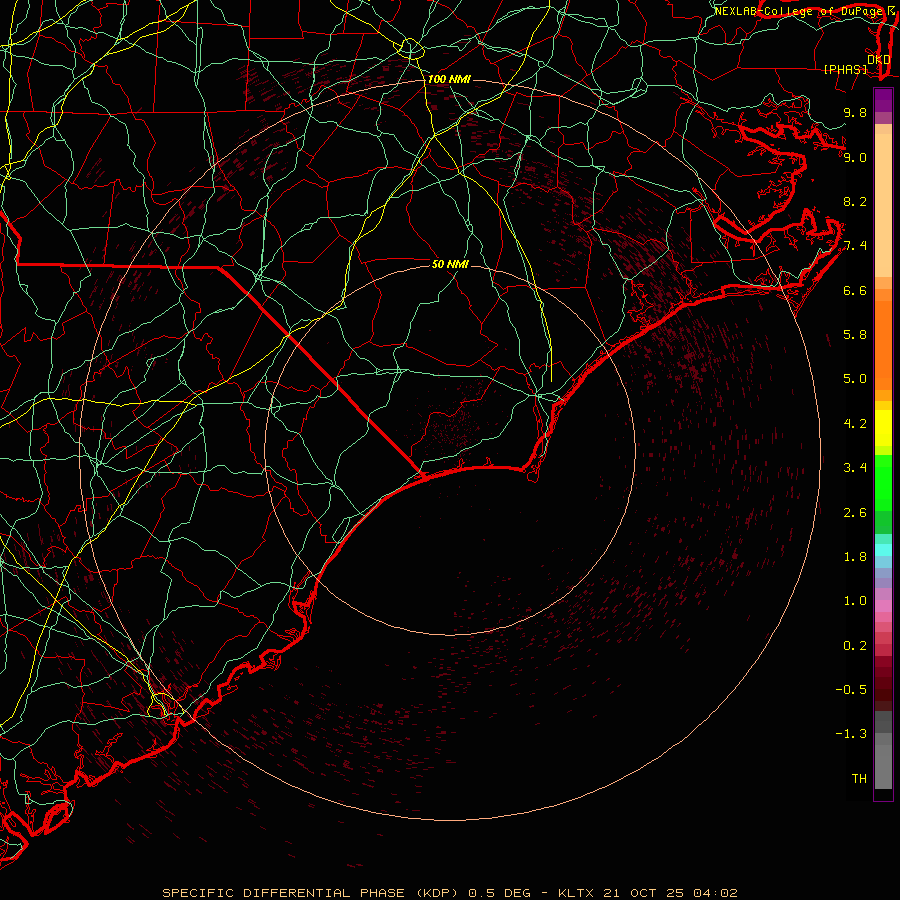The image size is (900, 900).
Task: Click the 5.0 value on the scale
Action: tap(855, 379)
